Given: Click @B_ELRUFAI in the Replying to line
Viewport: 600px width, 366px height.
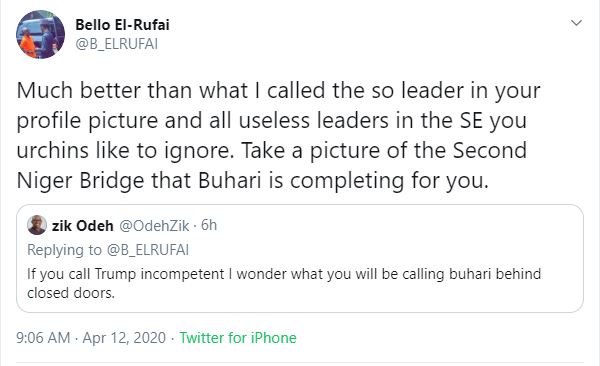Looking at the screenshot, I should click(x=148, y=250).
